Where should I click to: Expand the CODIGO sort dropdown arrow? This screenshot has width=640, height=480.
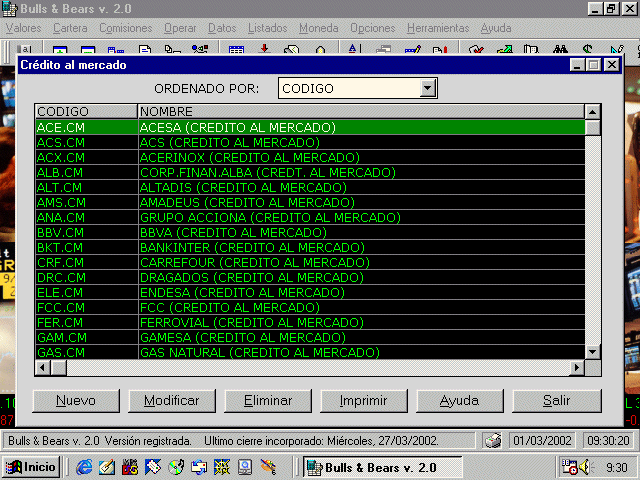pos(427,88)
